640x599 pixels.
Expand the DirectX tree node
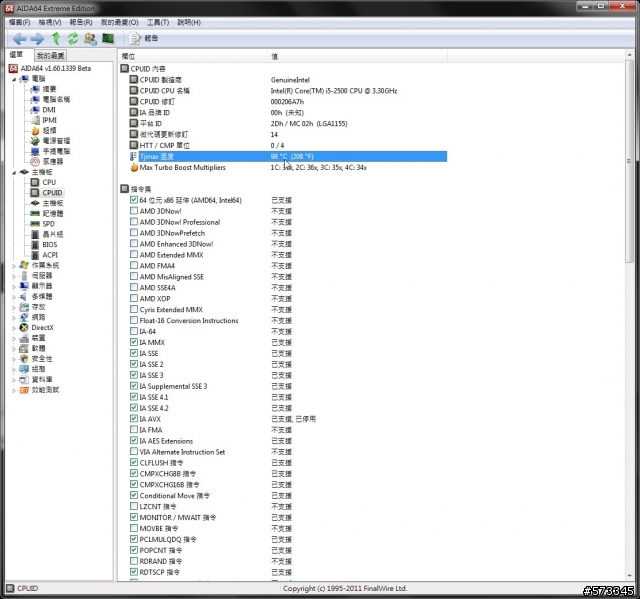click(x=14, y=328)
